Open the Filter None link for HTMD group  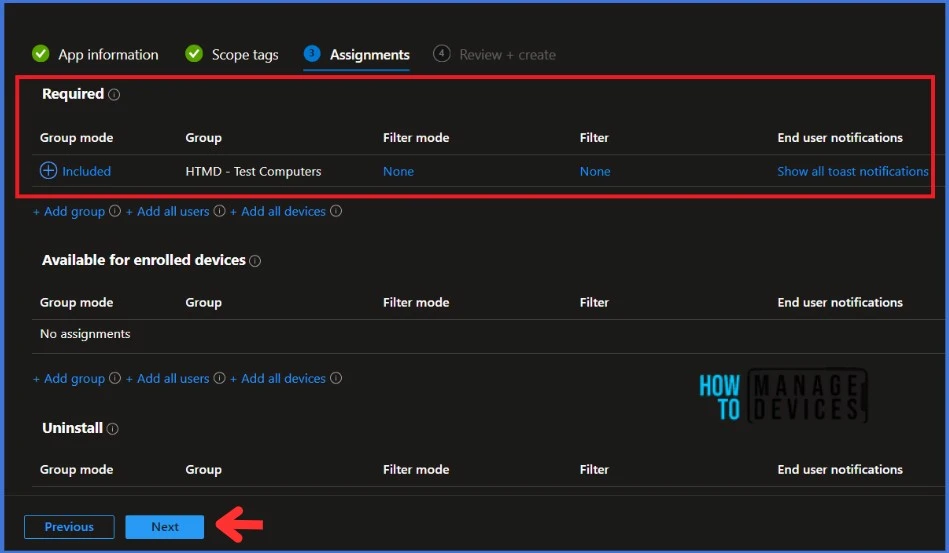point(595,171)
